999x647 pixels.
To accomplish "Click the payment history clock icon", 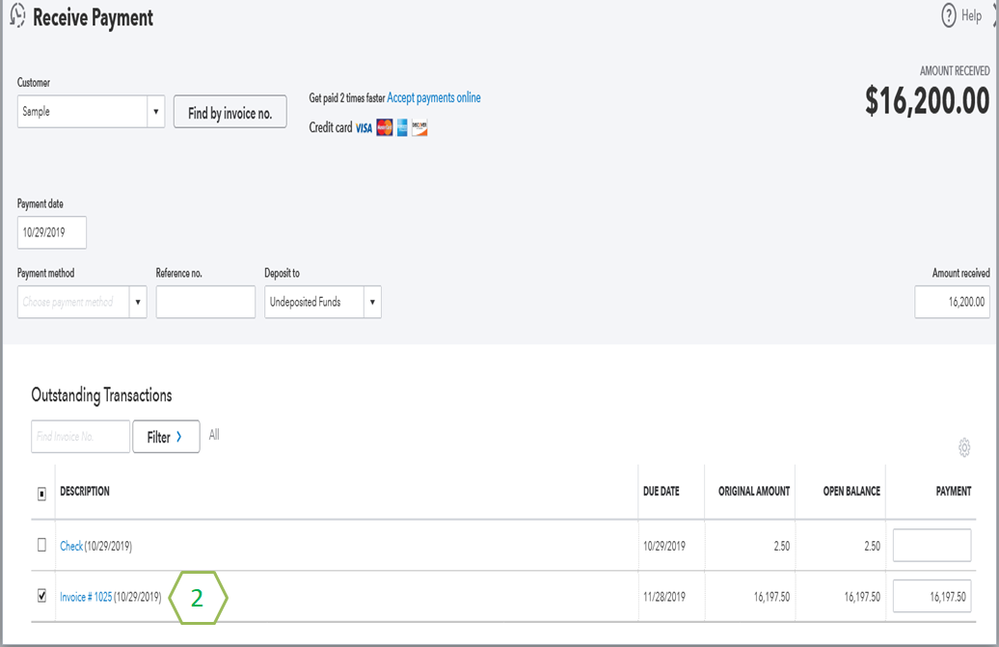I will coord(16,17).
